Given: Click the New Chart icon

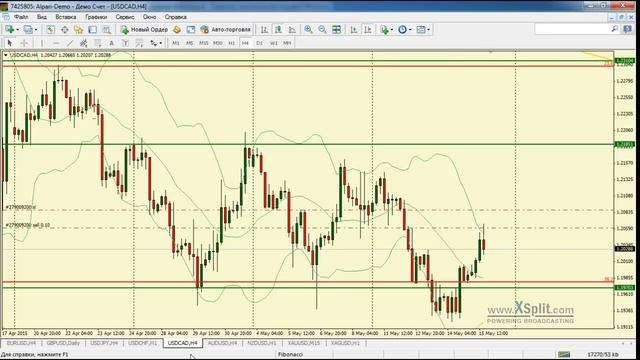Looking at the screenshot, I should 9,29.
